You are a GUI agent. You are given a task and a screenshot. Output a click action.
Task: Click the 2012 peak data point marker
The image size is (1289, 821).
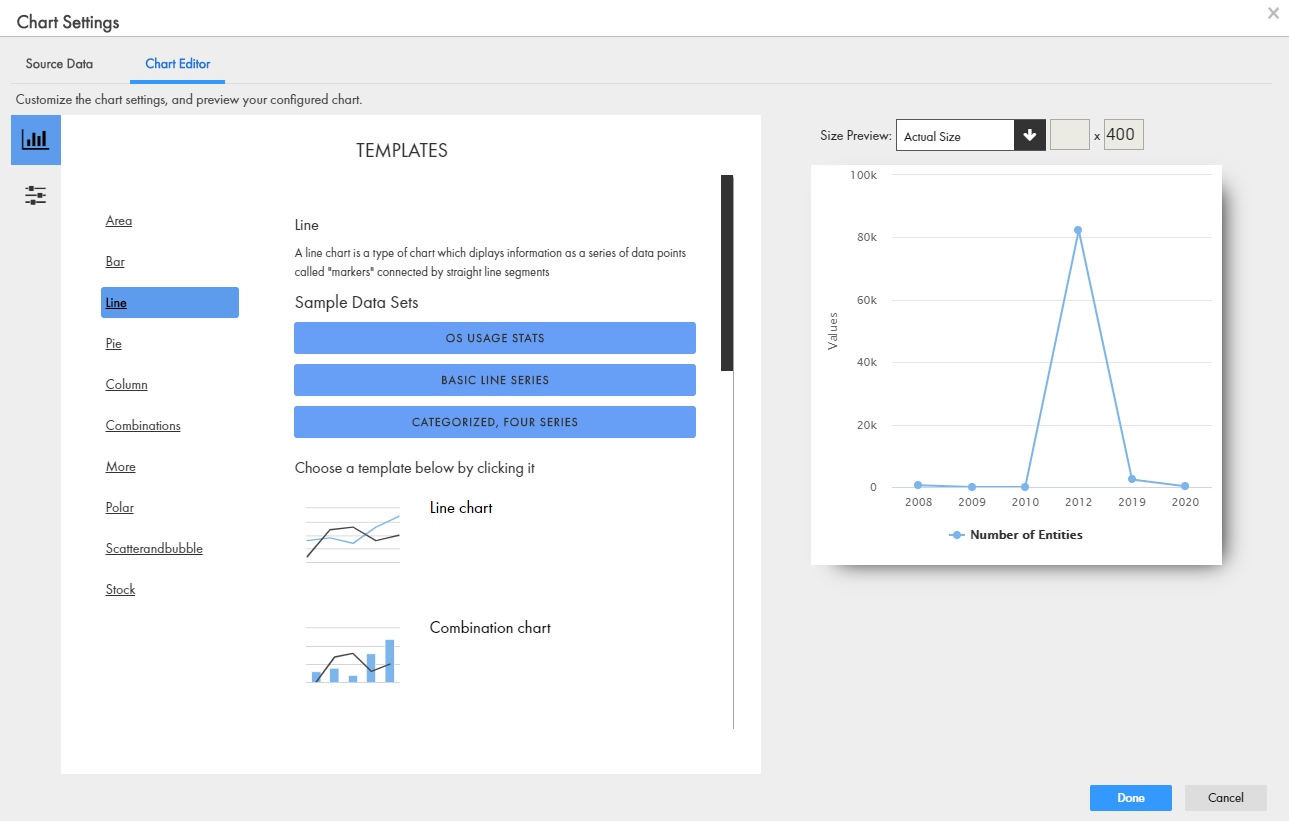[x=1078, y=230]
